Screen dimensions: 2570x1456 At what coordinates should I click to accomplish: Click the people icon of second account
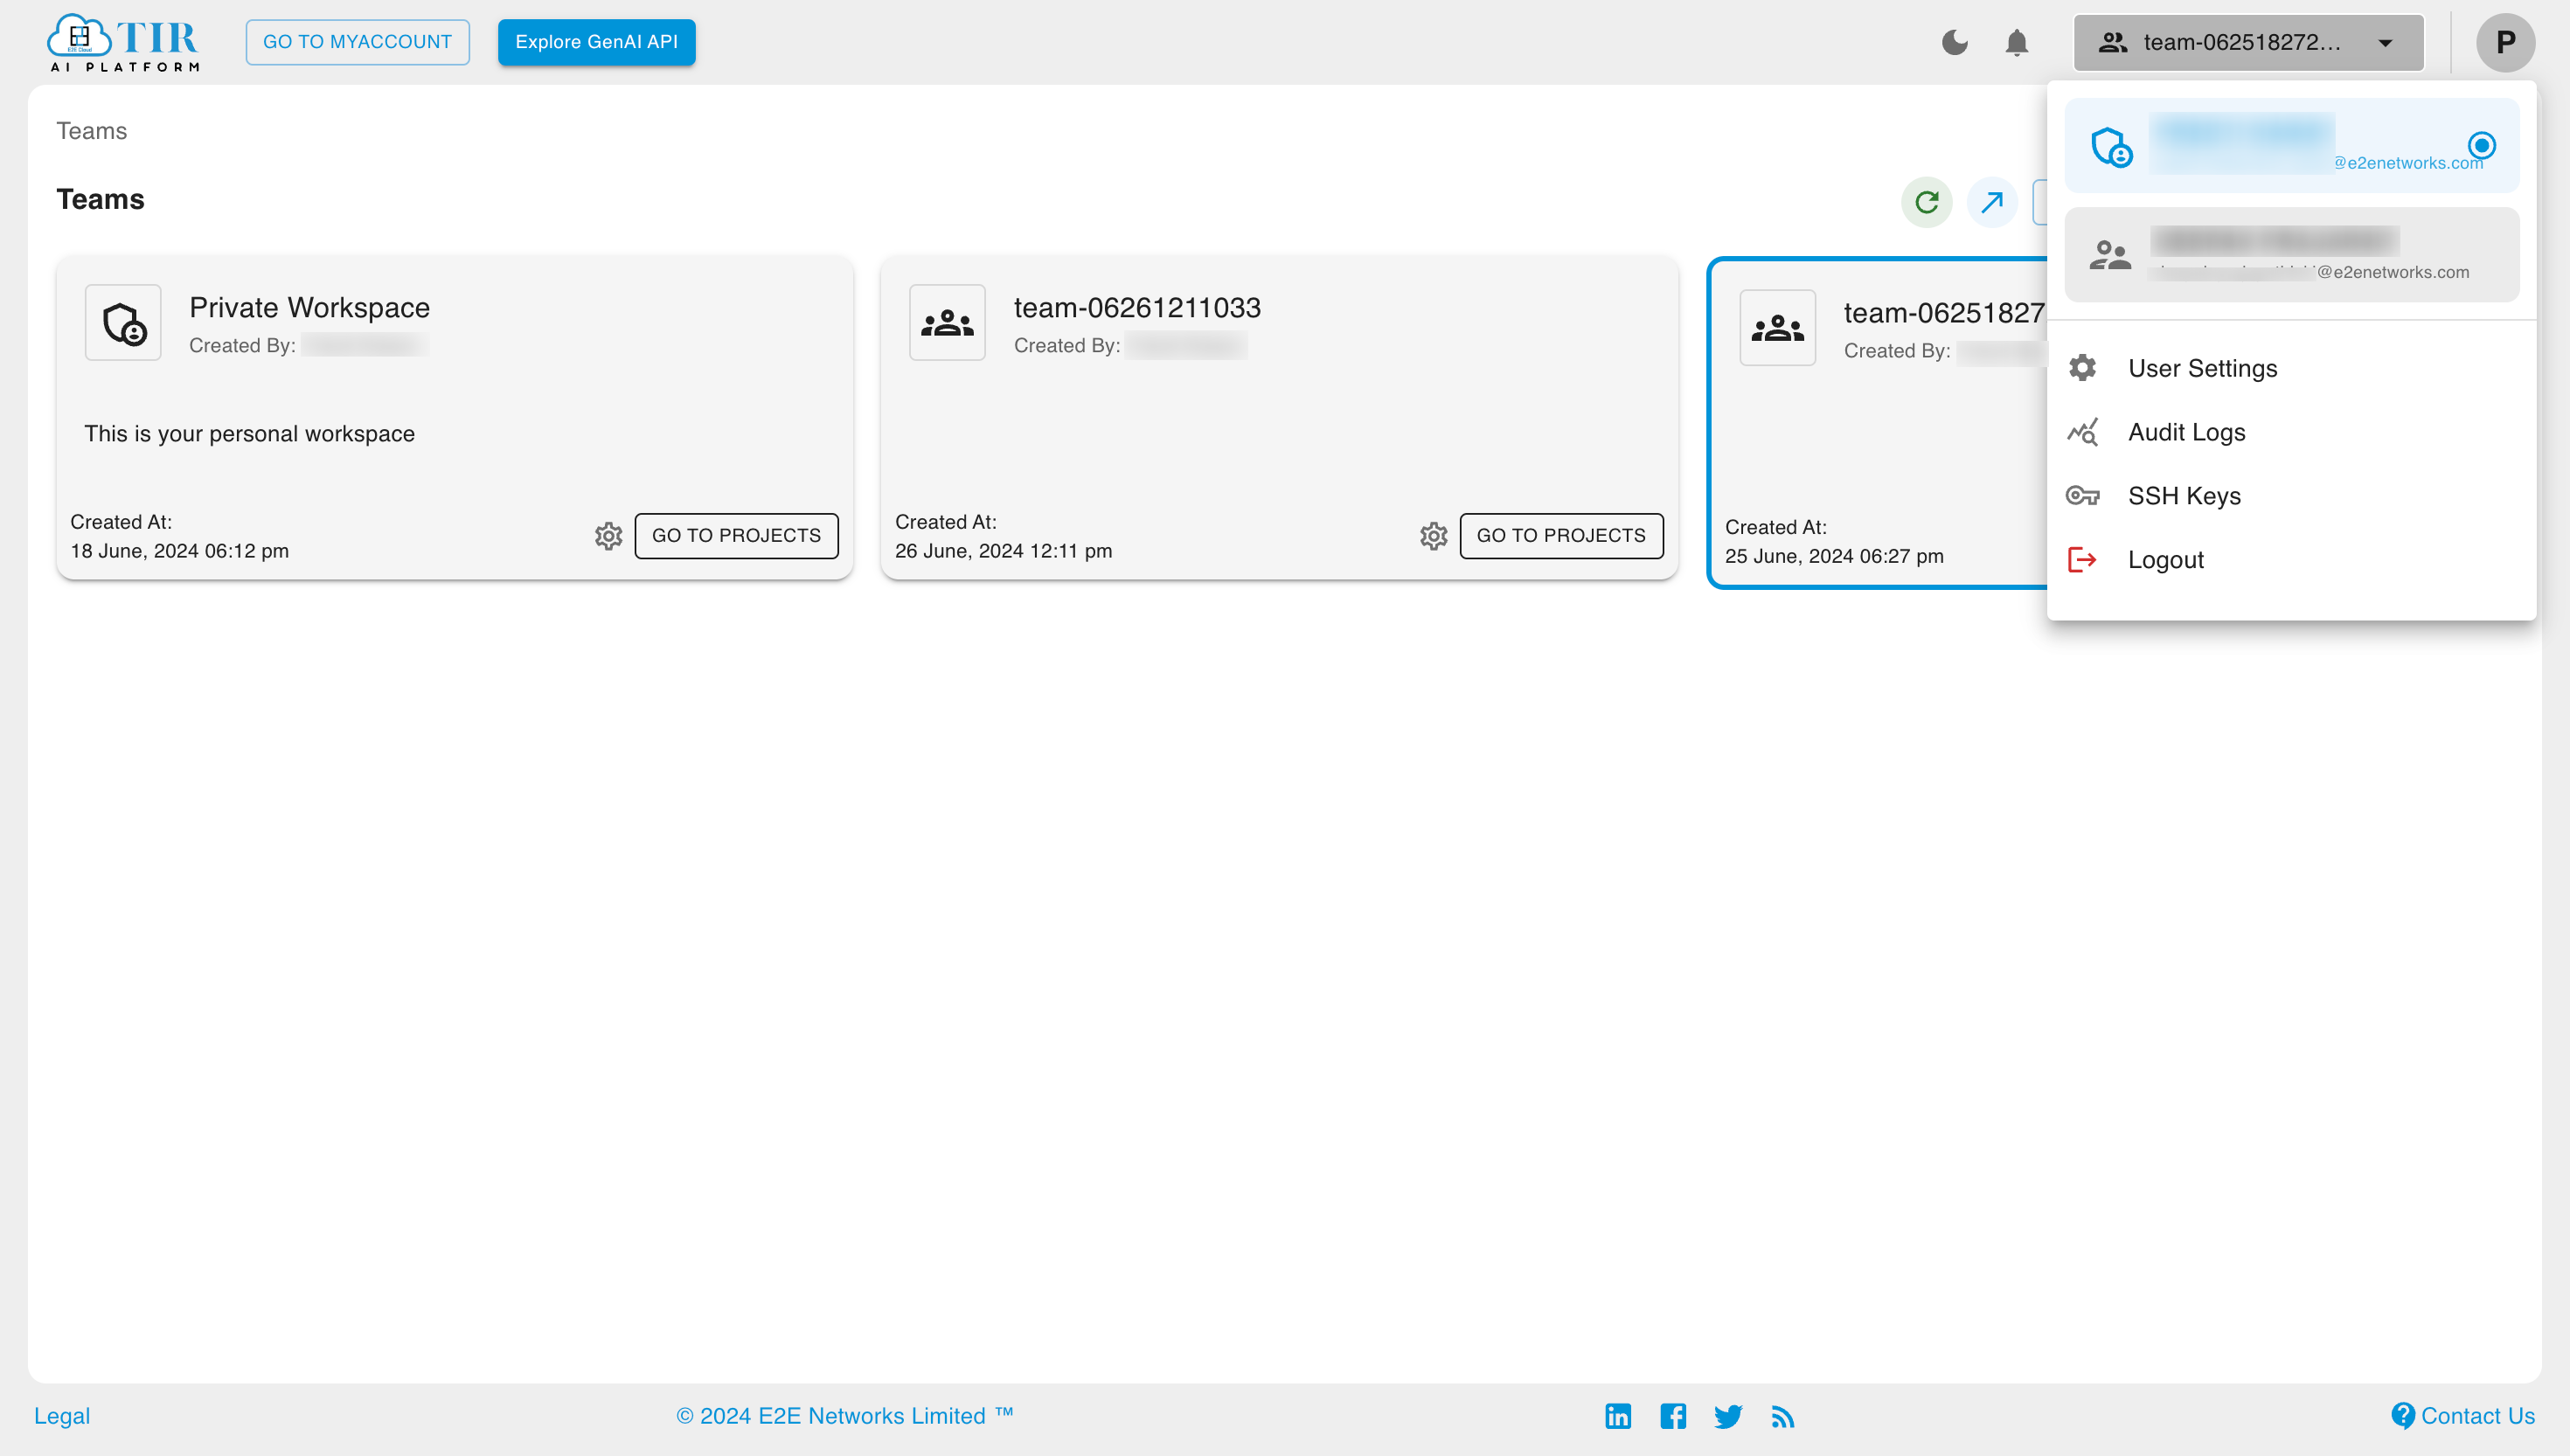click(2110, 255)
